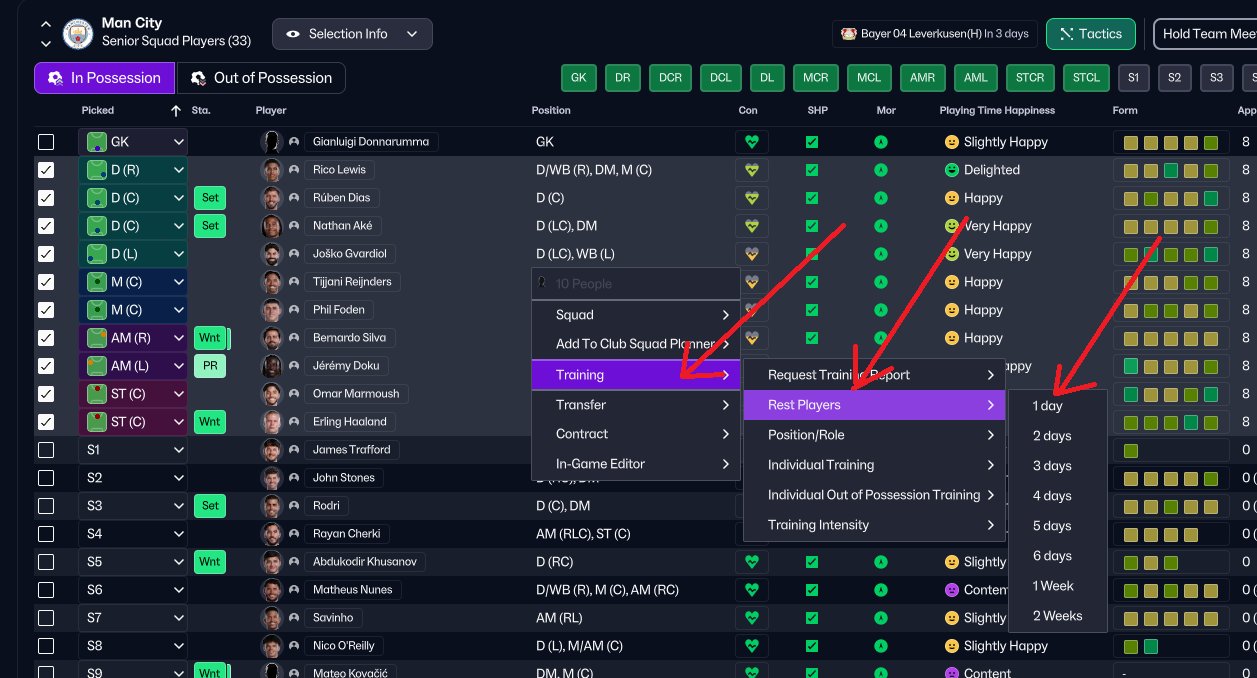Uncheck the Rico Lewis row checkbox
Image resolution: width=1257 pixels, height=678 pixels.
tap(46, 170)
